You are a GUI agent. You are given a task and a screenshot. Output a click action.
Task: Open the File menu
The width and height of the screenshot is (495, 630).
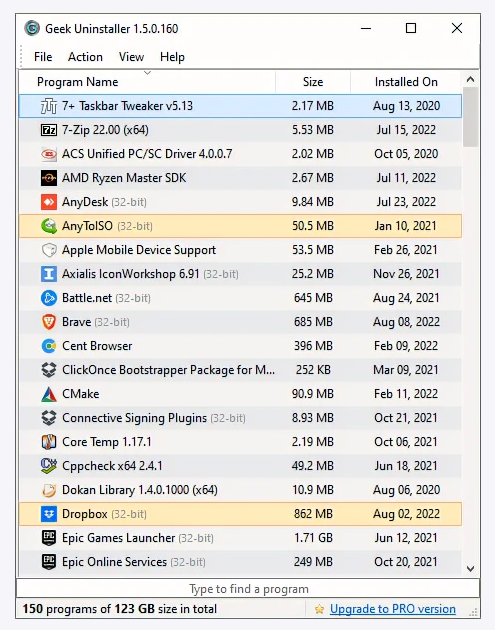[43, 57]
